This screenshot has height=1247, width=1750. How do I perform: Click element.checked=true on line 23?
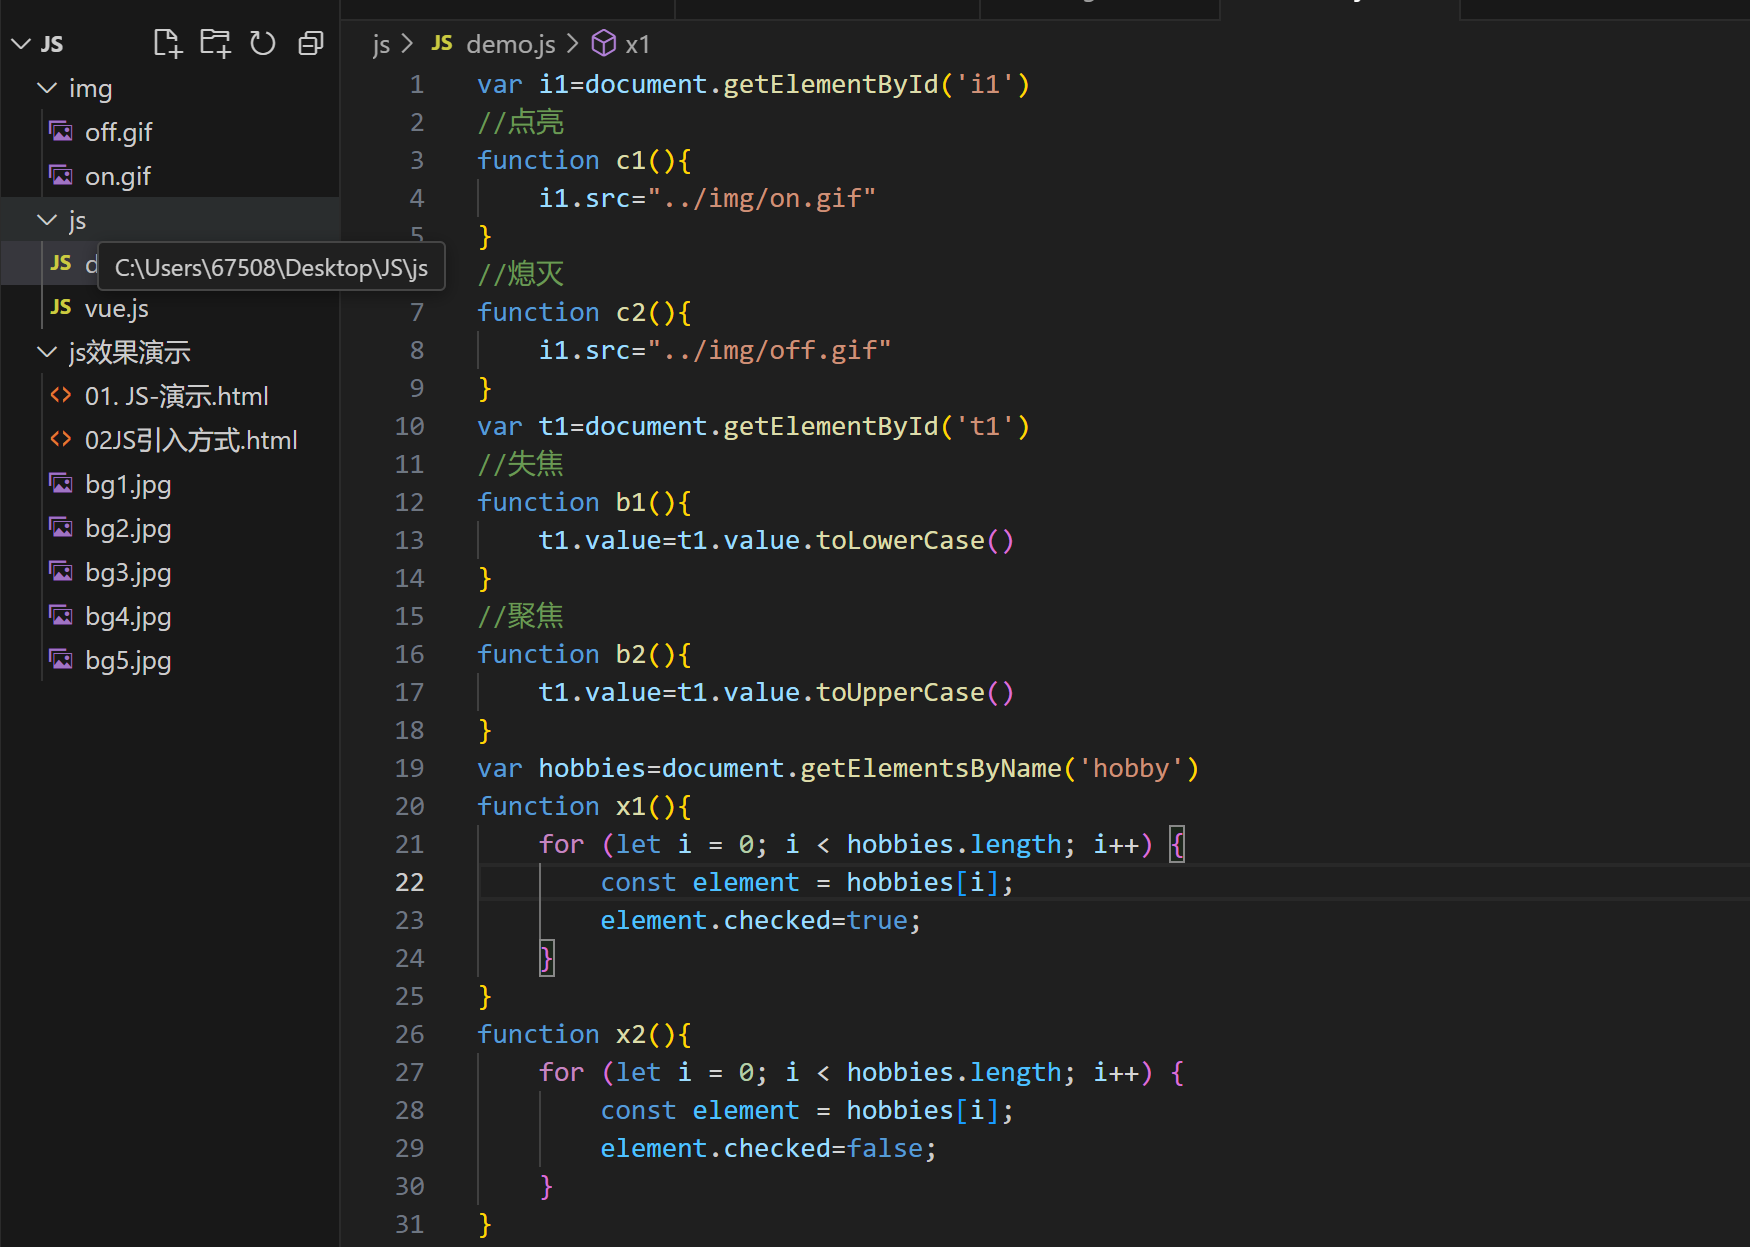coord(761,920)
